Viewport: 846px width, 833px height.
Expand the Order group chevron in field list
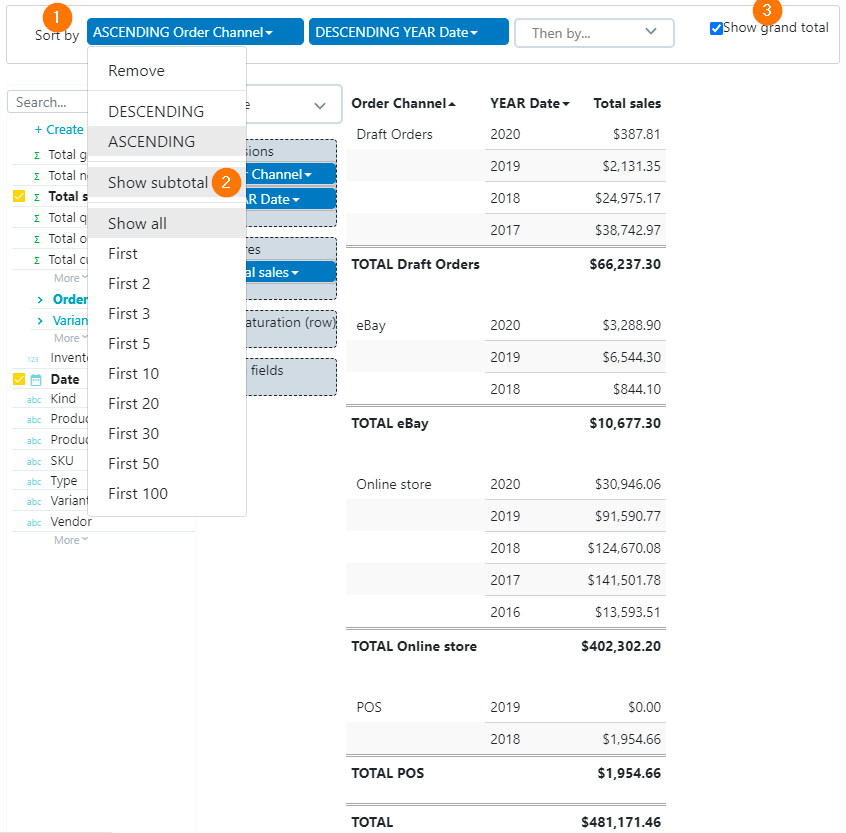click(x=40, y=299)
